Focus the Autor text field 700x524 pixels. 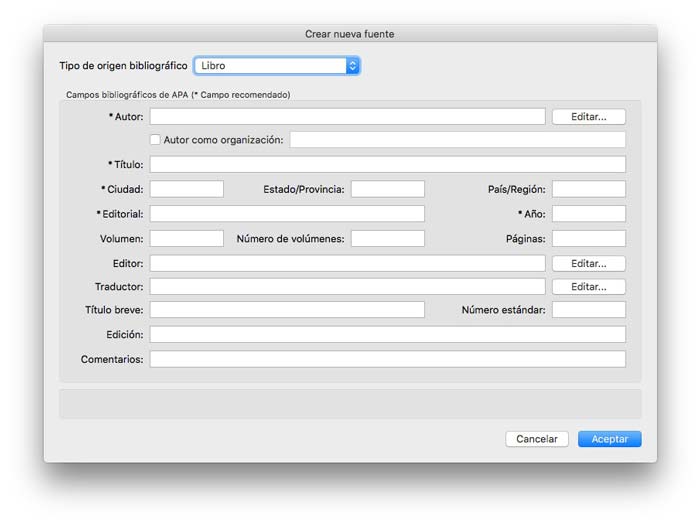tap(347, 117)
